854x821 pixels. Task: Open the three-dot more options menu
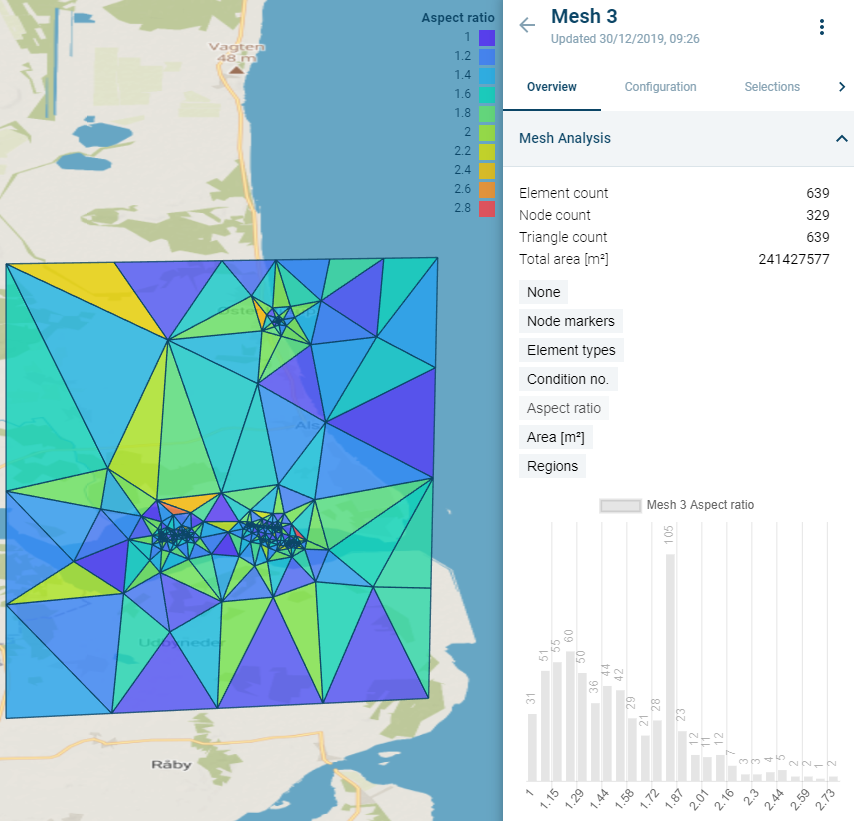822,27
